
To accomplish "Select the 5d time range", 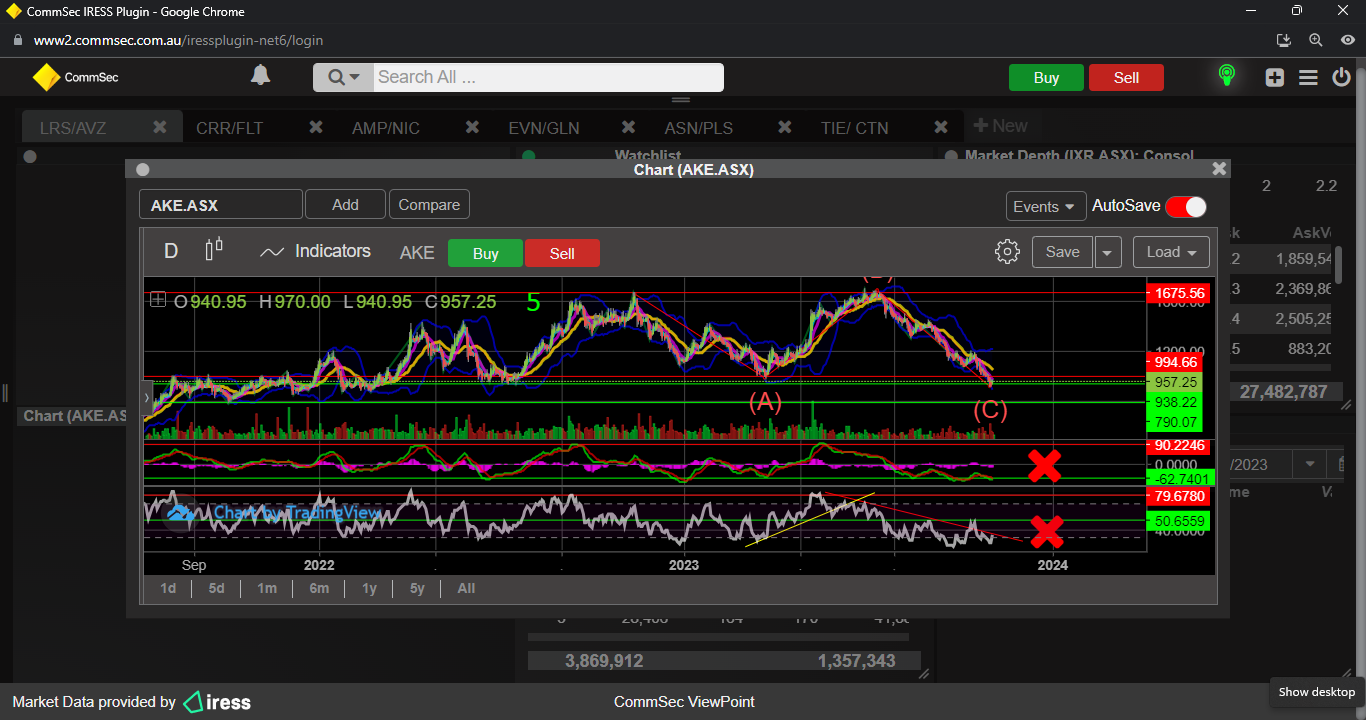I will tap(216, 588).
